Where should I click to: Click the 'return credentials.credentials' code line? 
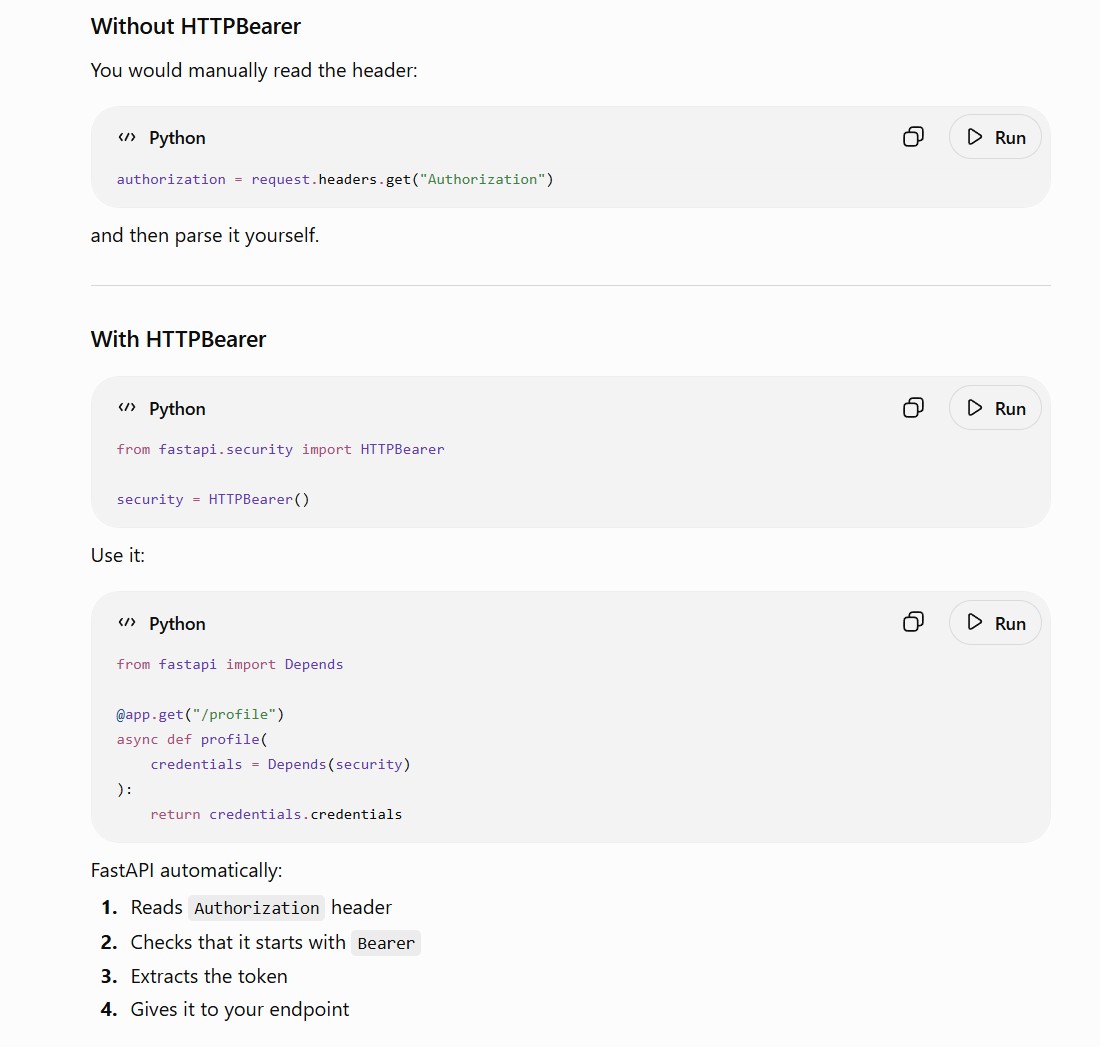[x=276, y=814]
